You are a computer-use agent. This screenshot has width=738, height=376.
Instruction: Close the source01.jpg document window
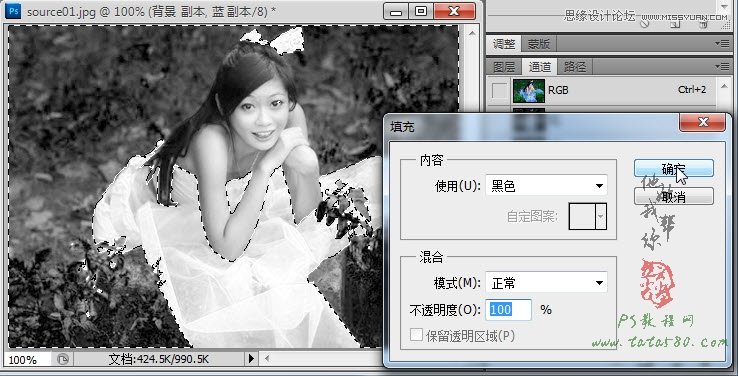point(454,11)
